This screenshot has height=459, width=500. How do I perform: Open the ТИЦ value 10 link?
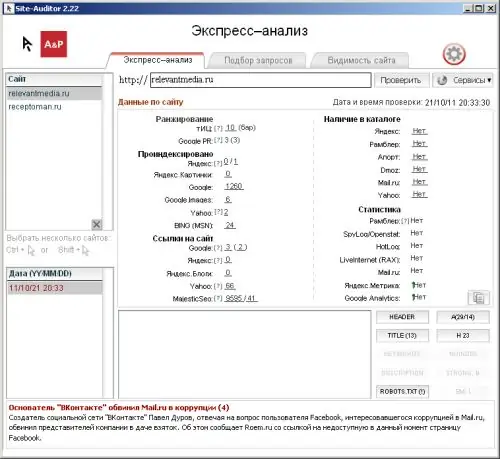point(230,128)
